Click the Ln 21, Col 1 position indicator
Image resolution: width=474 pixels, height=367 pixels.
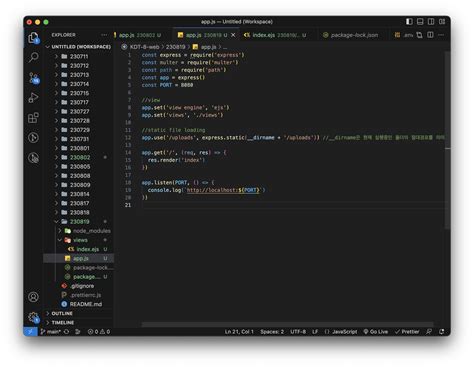coord(239,332)
